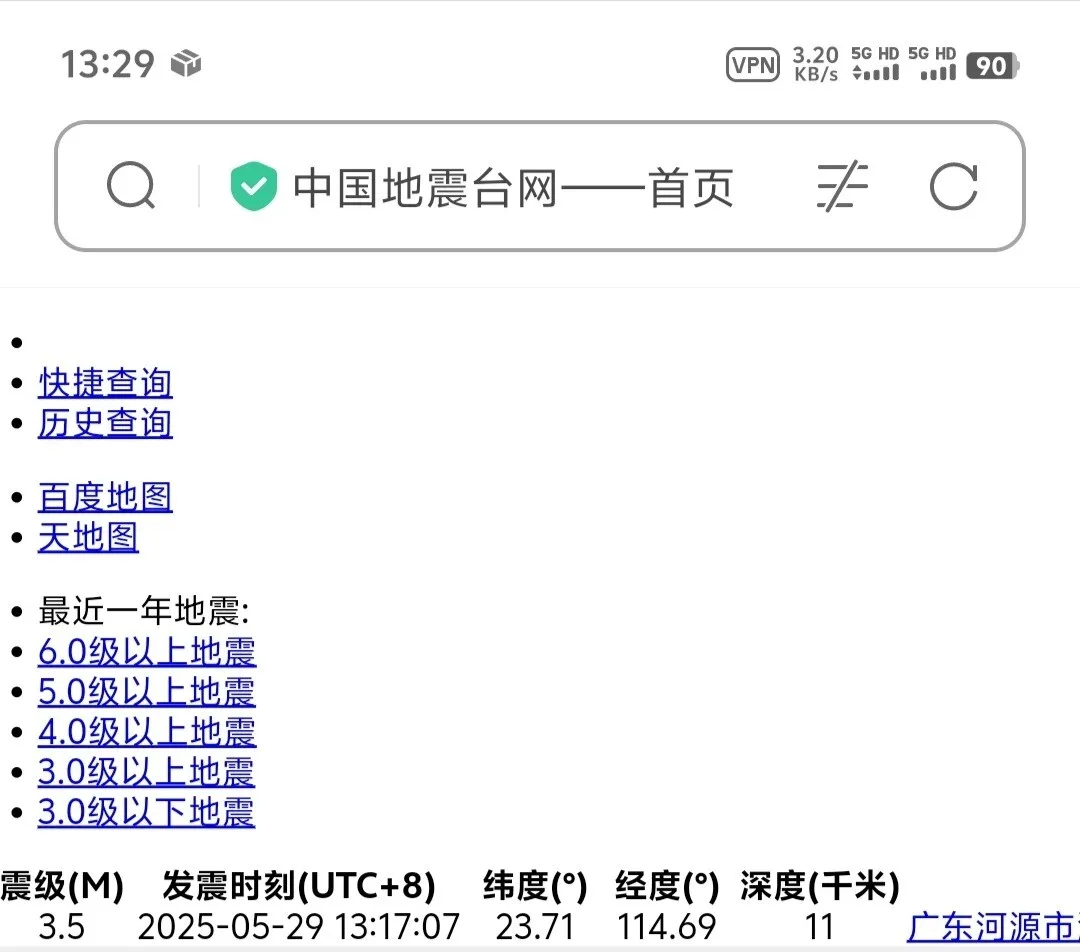The width and height of the screenshot is (1080, 952).
Task: Tap the VPN status indicator
Action: click(x=752, y=66)
